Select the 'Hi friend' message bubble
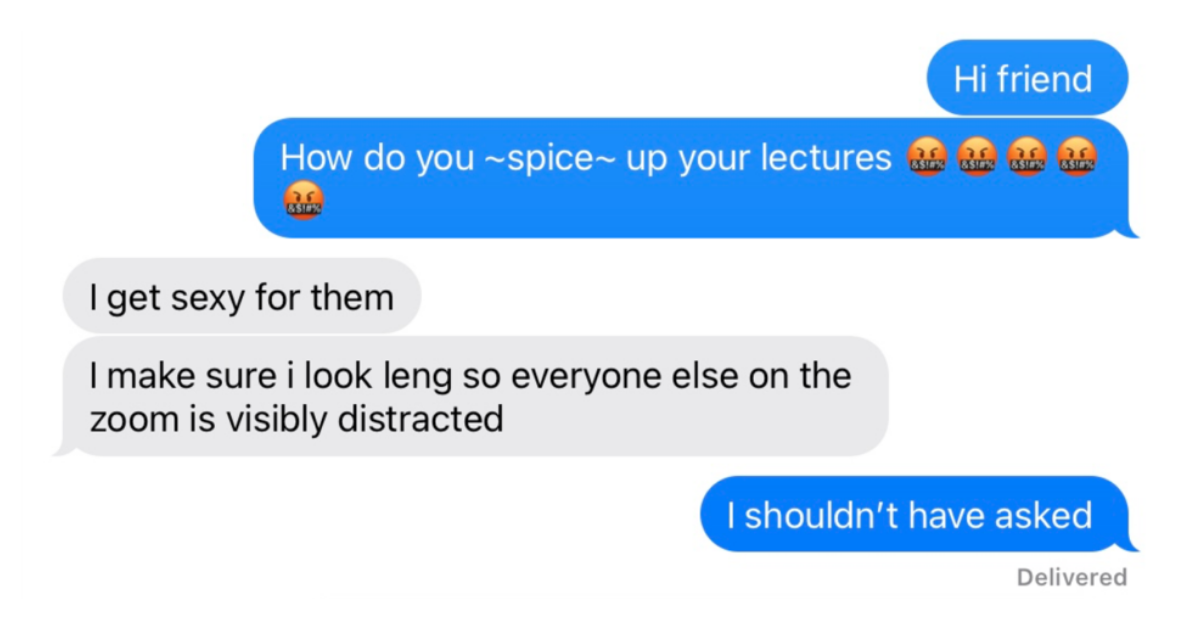Screen dimensions: 1200x630 (x=1028, y=77)
